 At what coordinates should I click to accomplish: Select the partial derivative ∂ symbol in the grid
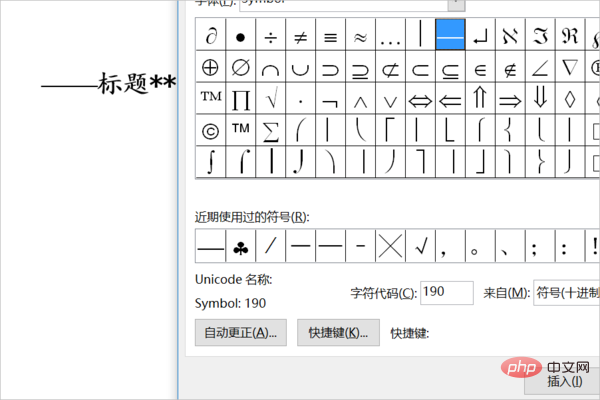210,36
